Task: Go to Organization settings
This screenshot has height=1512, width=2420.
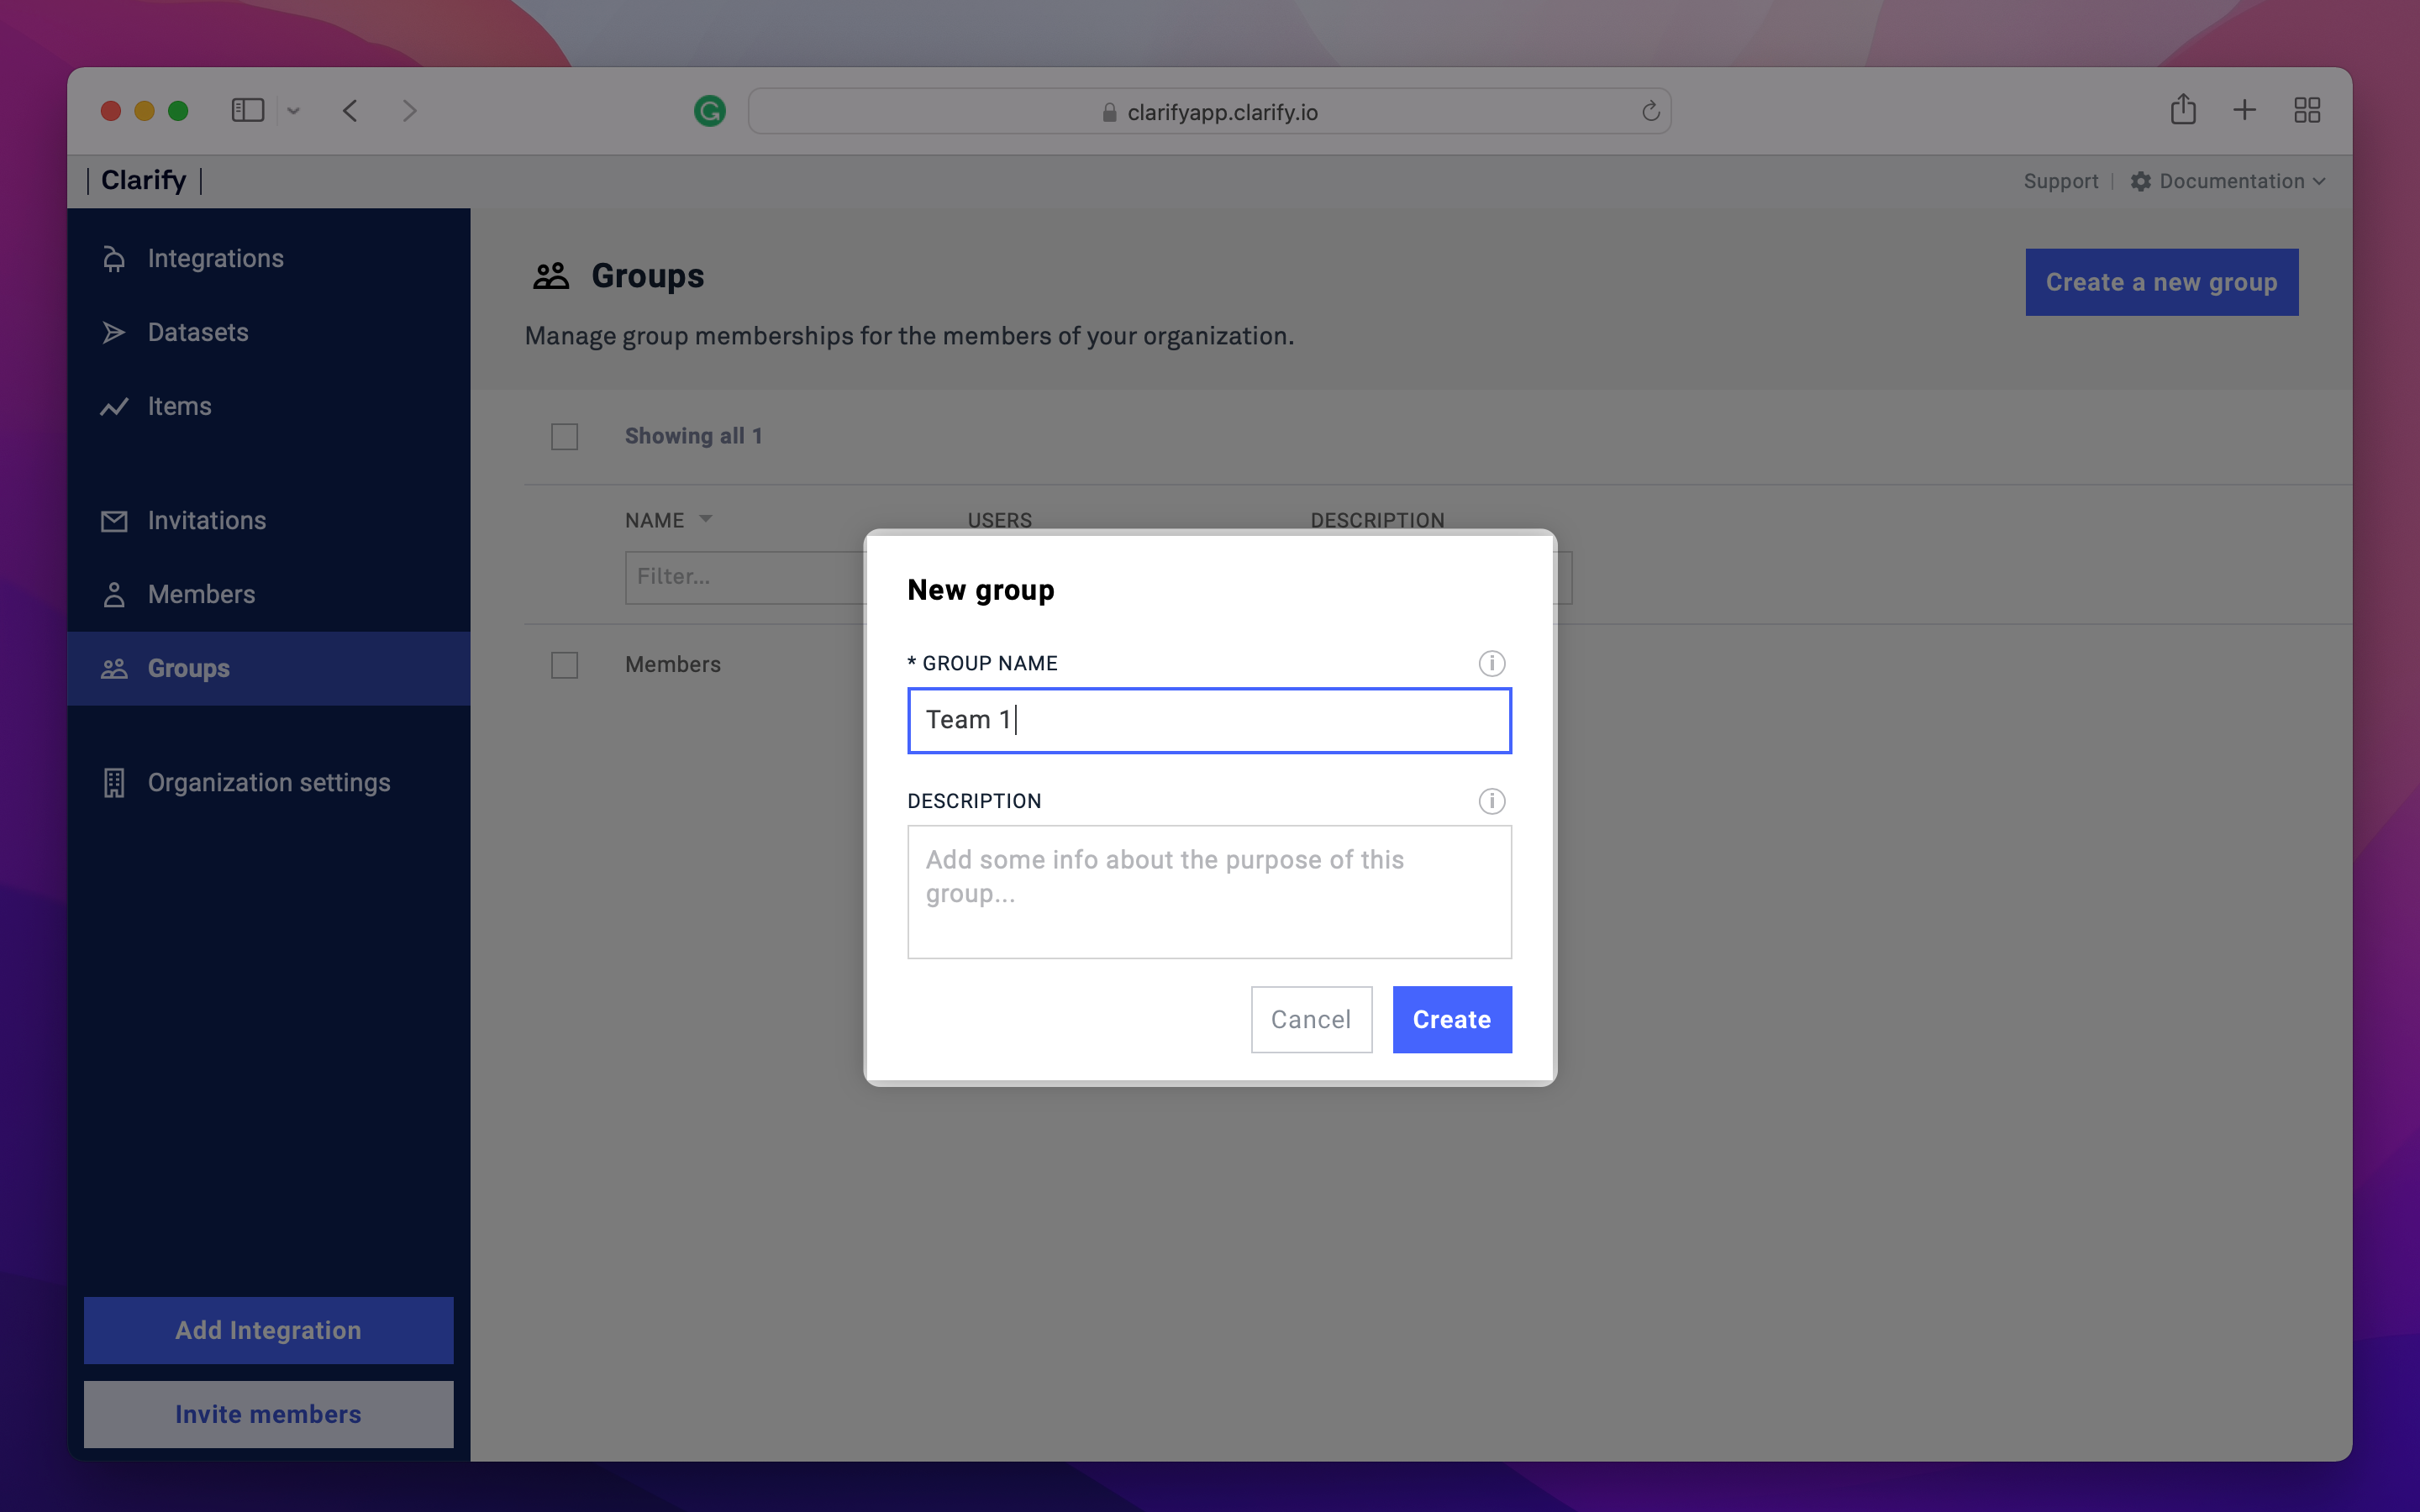Action: (x=268, y=782)
